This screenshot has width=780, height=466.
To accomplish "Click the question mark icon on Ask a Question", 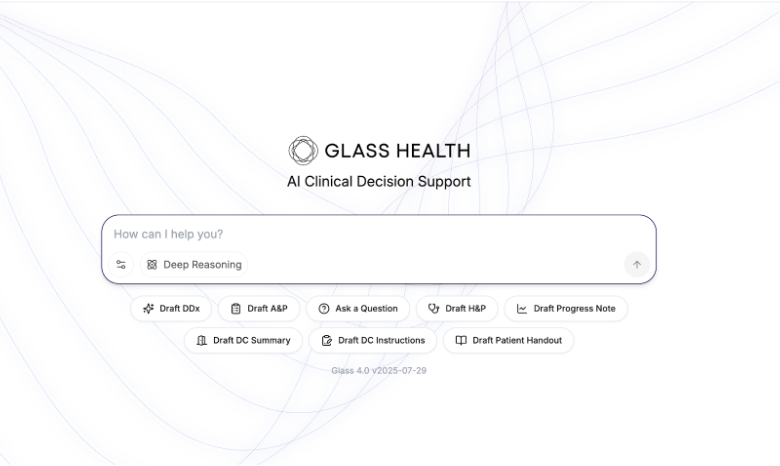I will coord(324,309).
